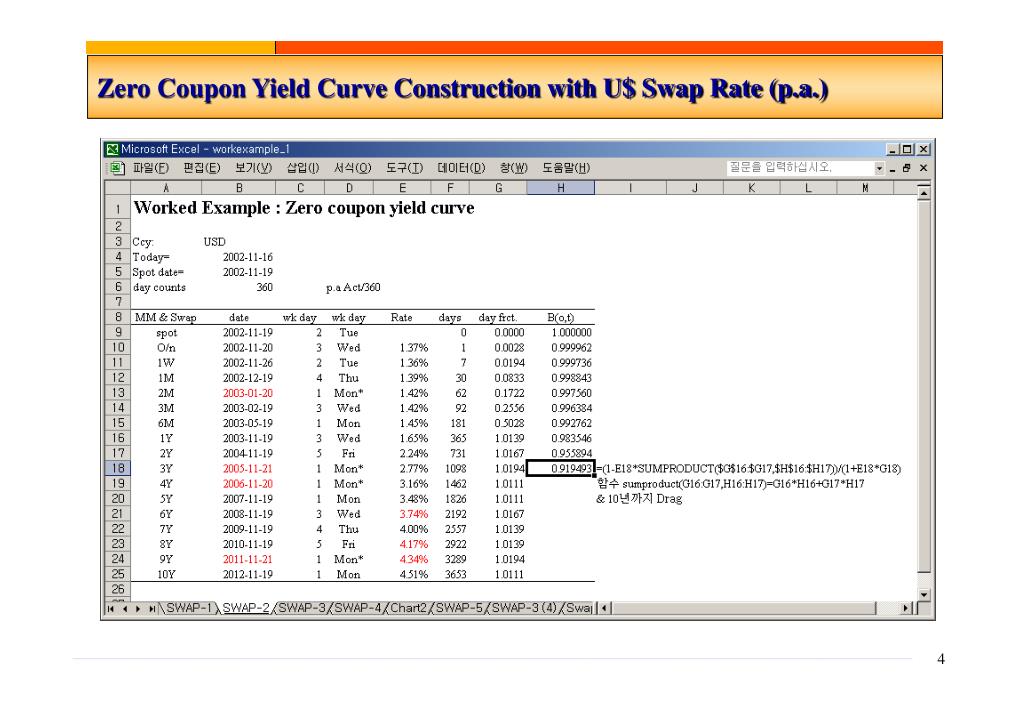1023x708 pixels.
Task: Click the cell containing USD
Action: 214,242
